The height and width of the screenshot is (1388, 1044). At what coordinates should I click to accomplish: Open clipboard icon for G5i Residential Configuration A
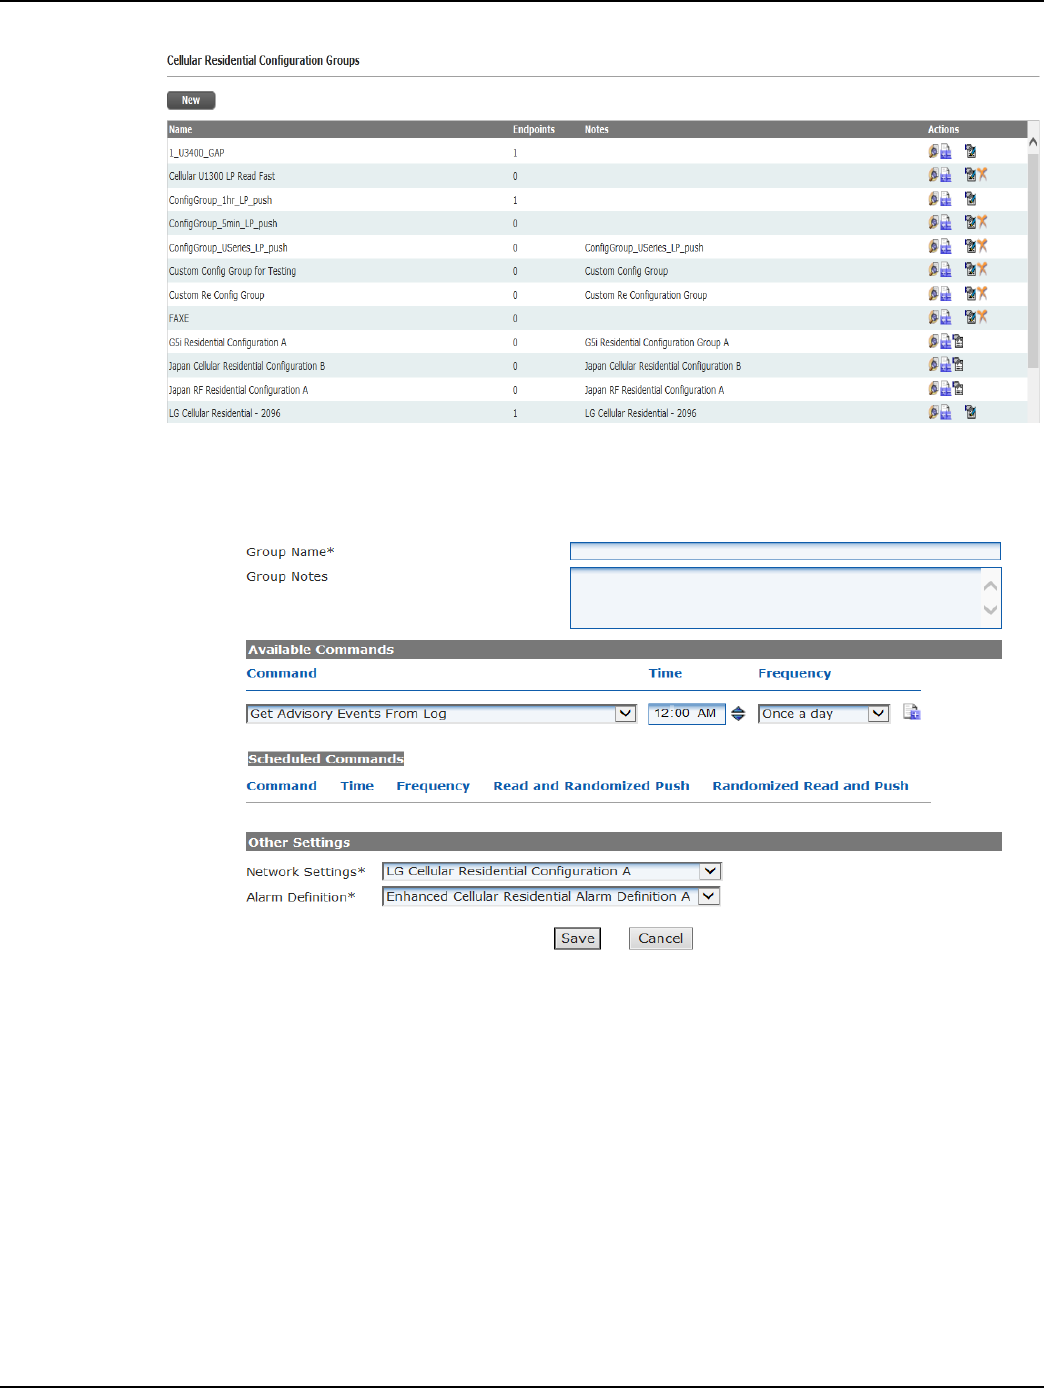click(958, 341)
